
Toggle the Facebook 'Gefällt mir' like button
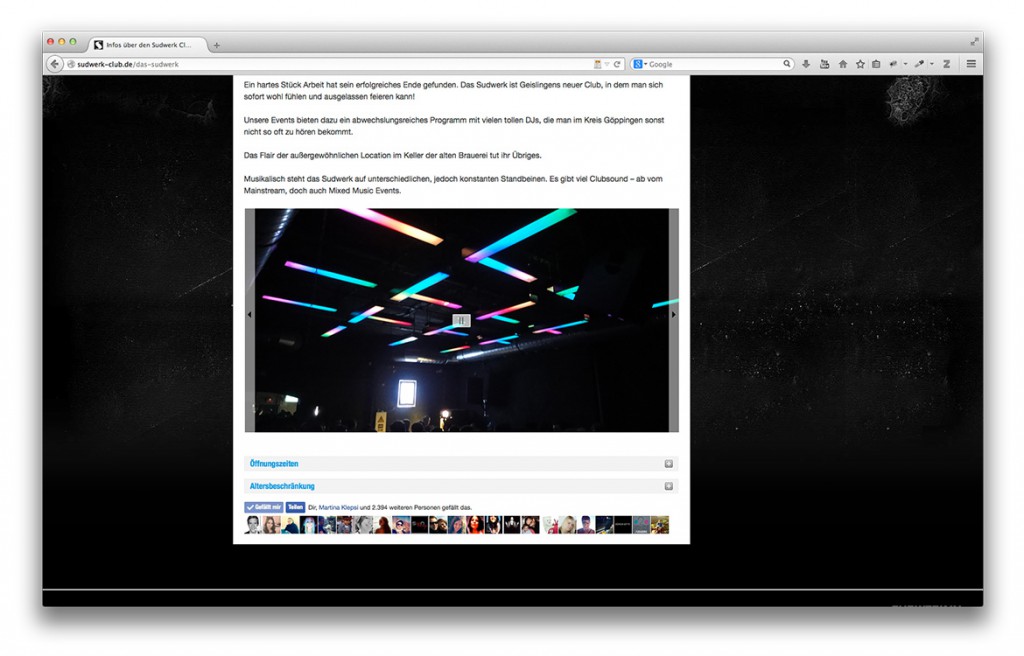[x=264, y=507]
